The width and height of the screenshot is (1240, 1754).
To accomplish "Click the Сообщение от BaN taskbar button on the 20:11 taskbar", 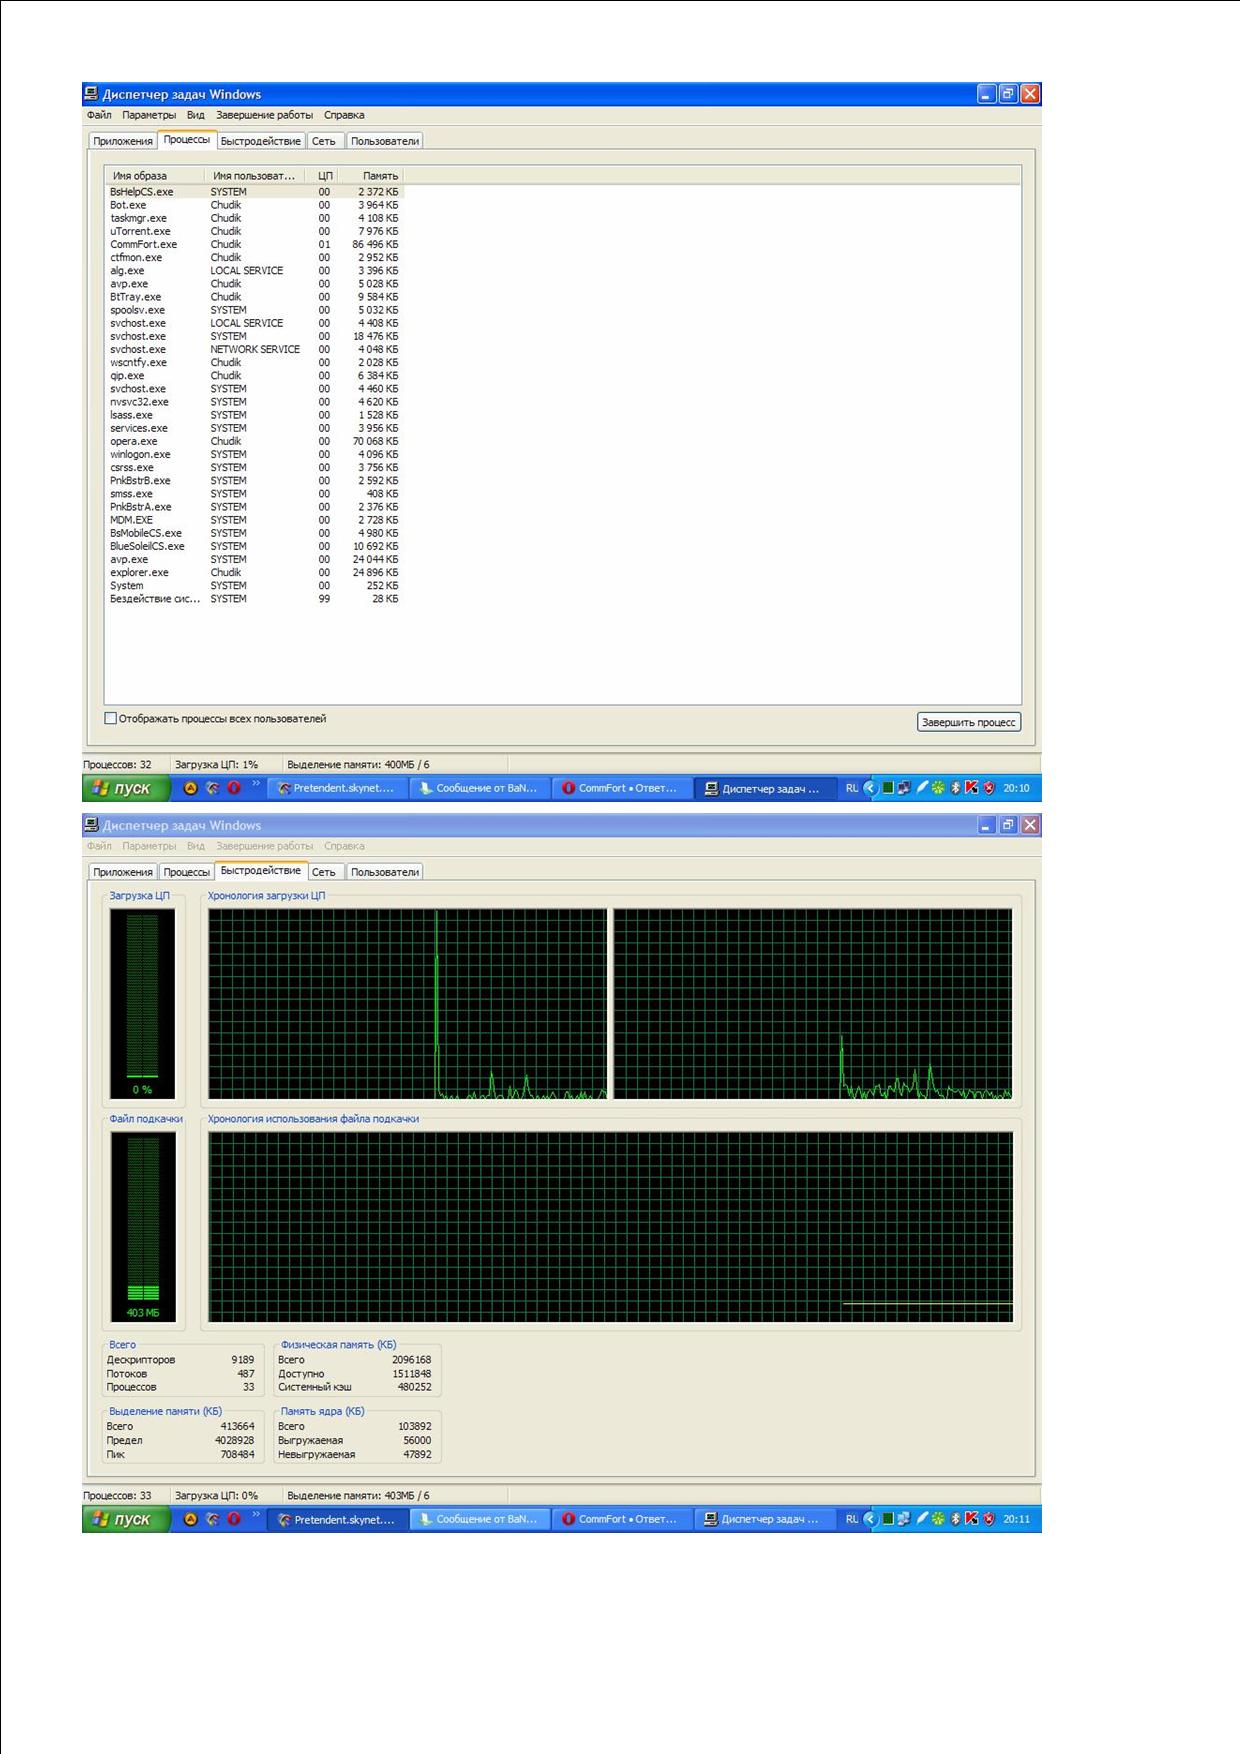I will (x=479, y=1519).
